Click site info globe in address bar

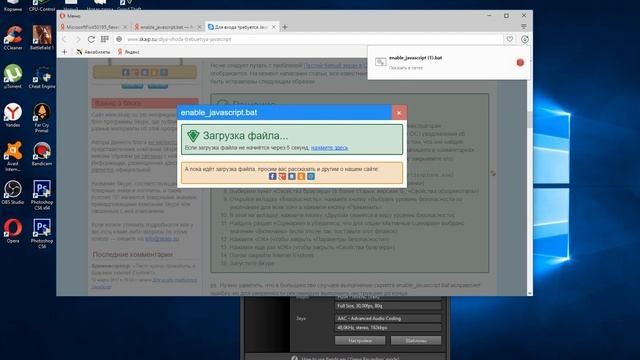pyautogui.click(x=119, y=39)
